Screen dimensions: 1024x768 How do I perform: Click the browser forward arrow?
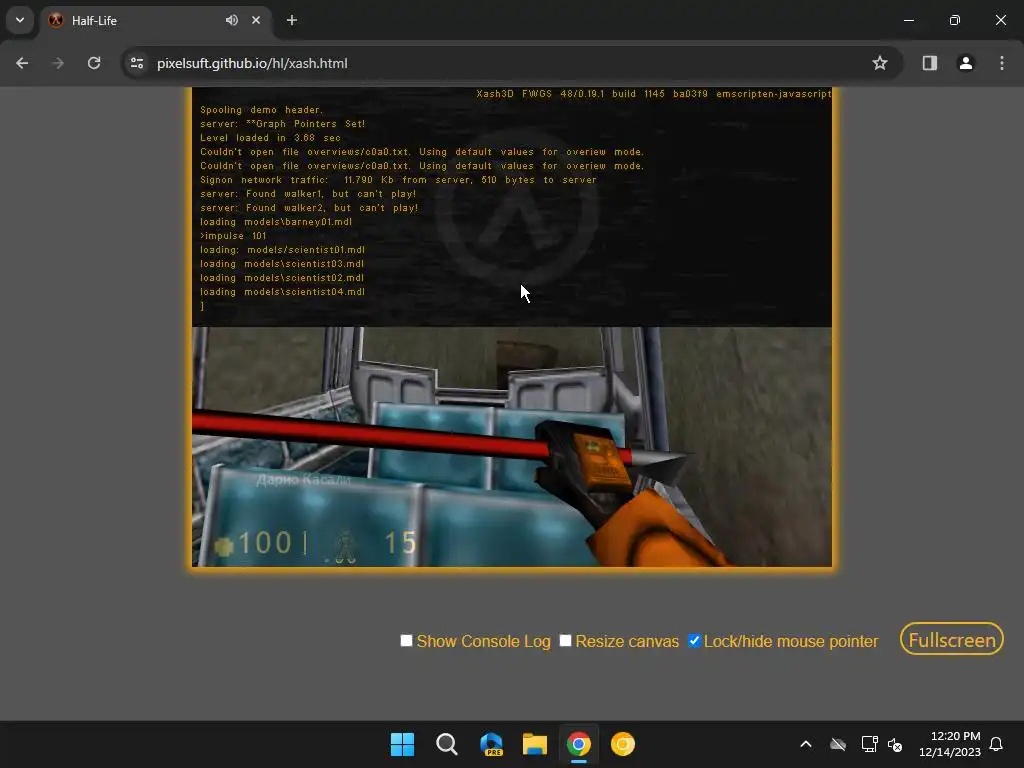[58, 63]
